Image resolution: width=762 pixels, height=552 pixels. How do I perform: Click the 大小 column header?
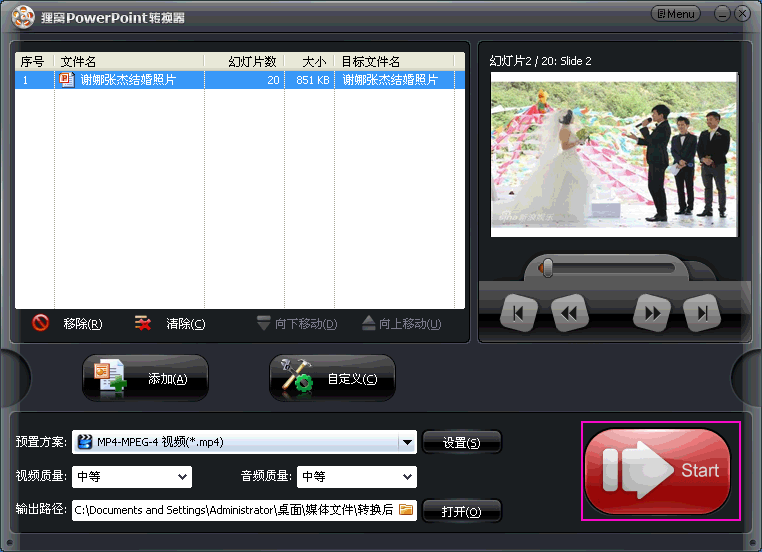point(309,62)
